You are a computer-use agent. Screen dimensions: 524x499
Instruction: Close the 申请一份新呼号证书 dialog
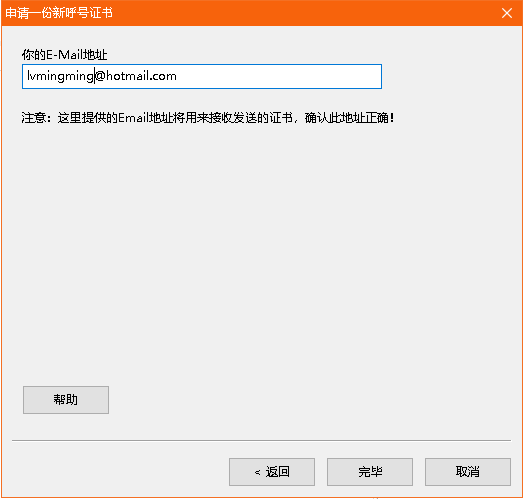pos(507,13)
